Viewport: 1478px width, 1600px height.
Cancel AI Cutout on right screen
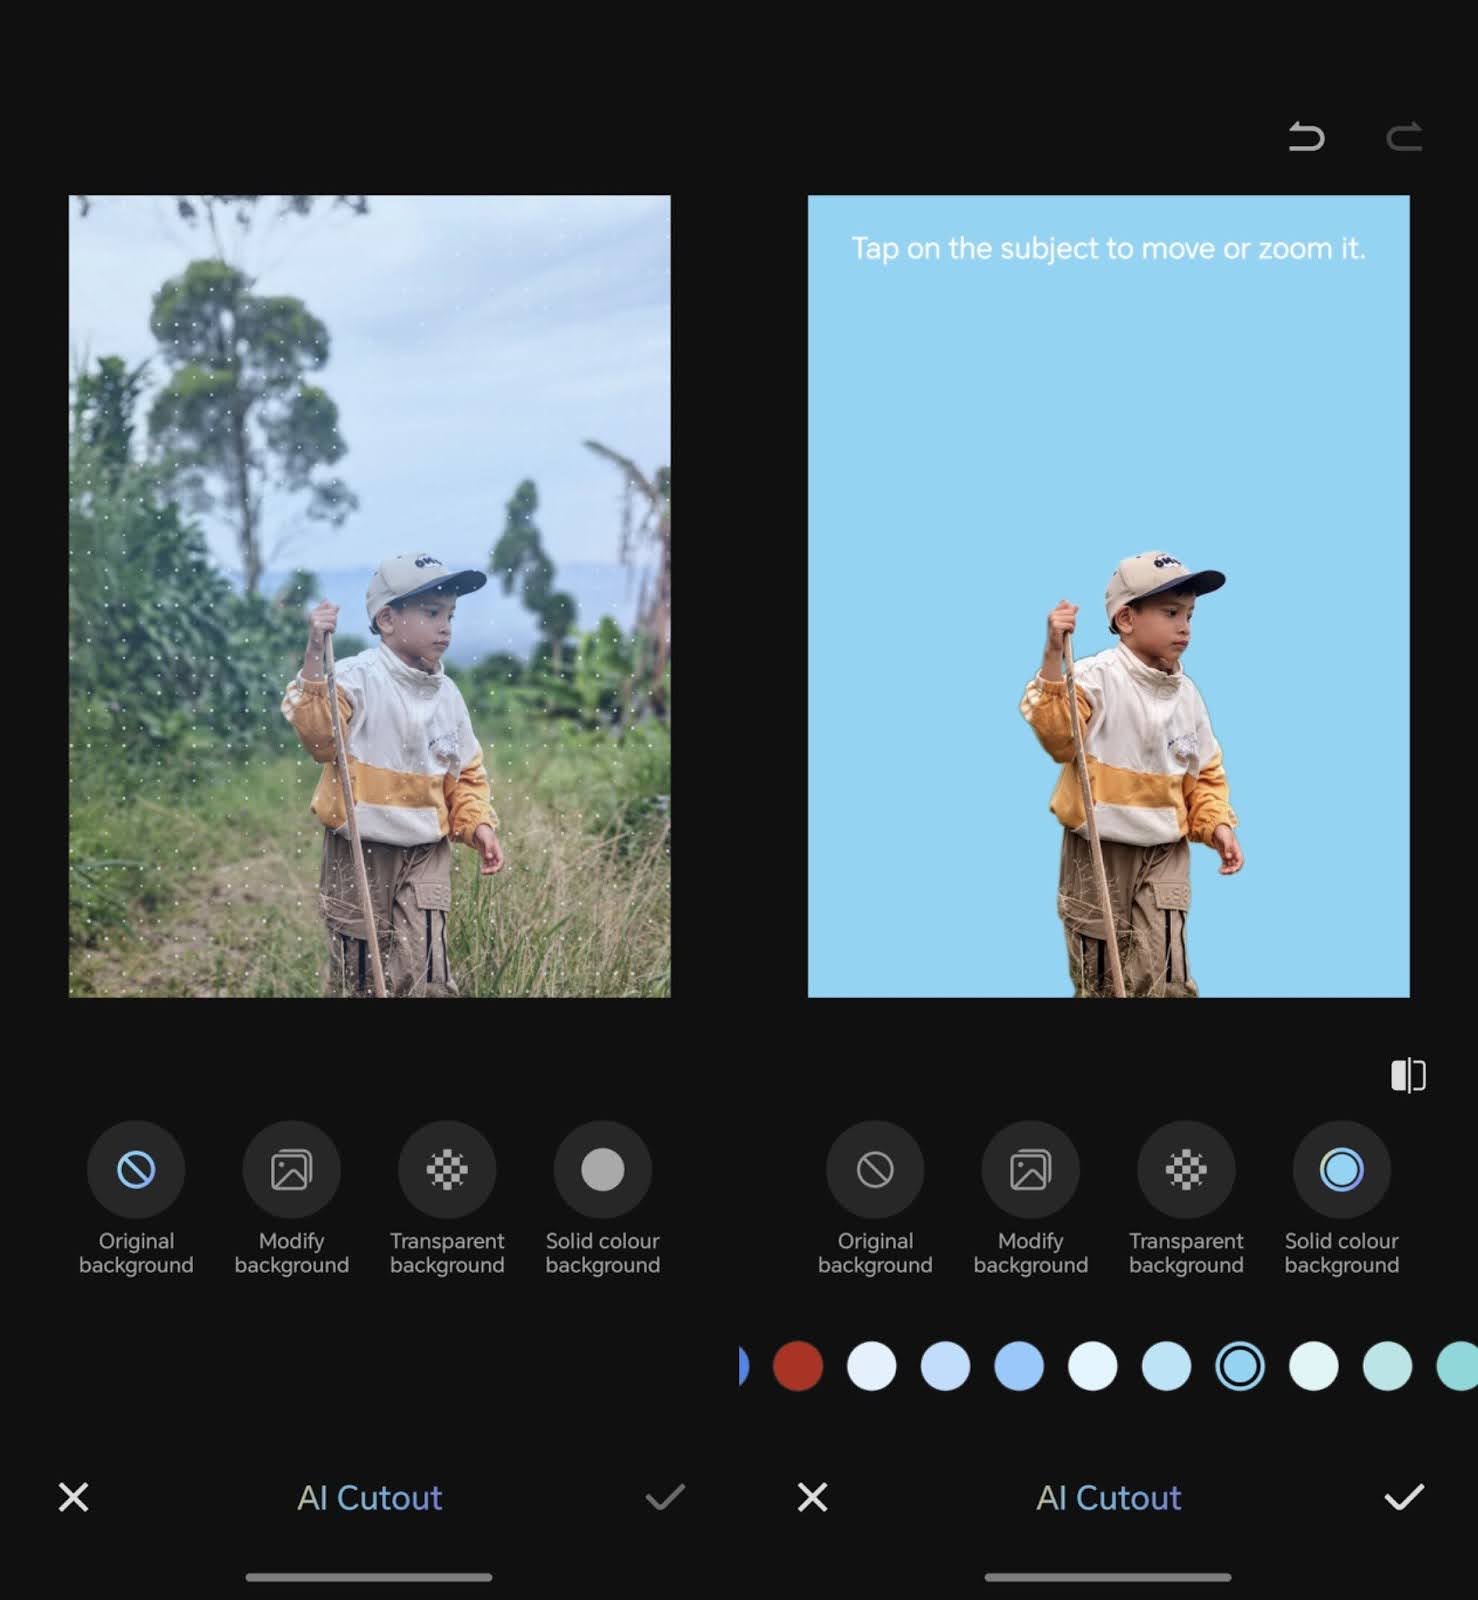click(x=812, y=1497)
